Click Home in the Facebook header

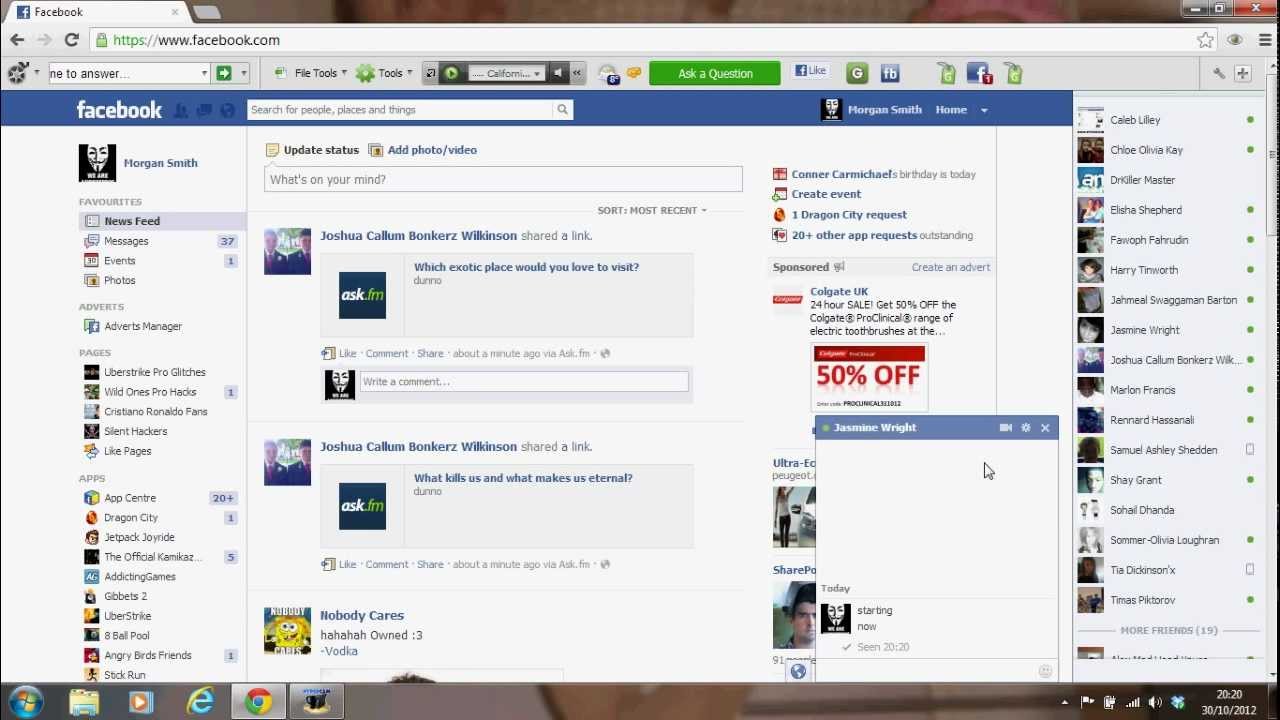click(x=951, y=110)
